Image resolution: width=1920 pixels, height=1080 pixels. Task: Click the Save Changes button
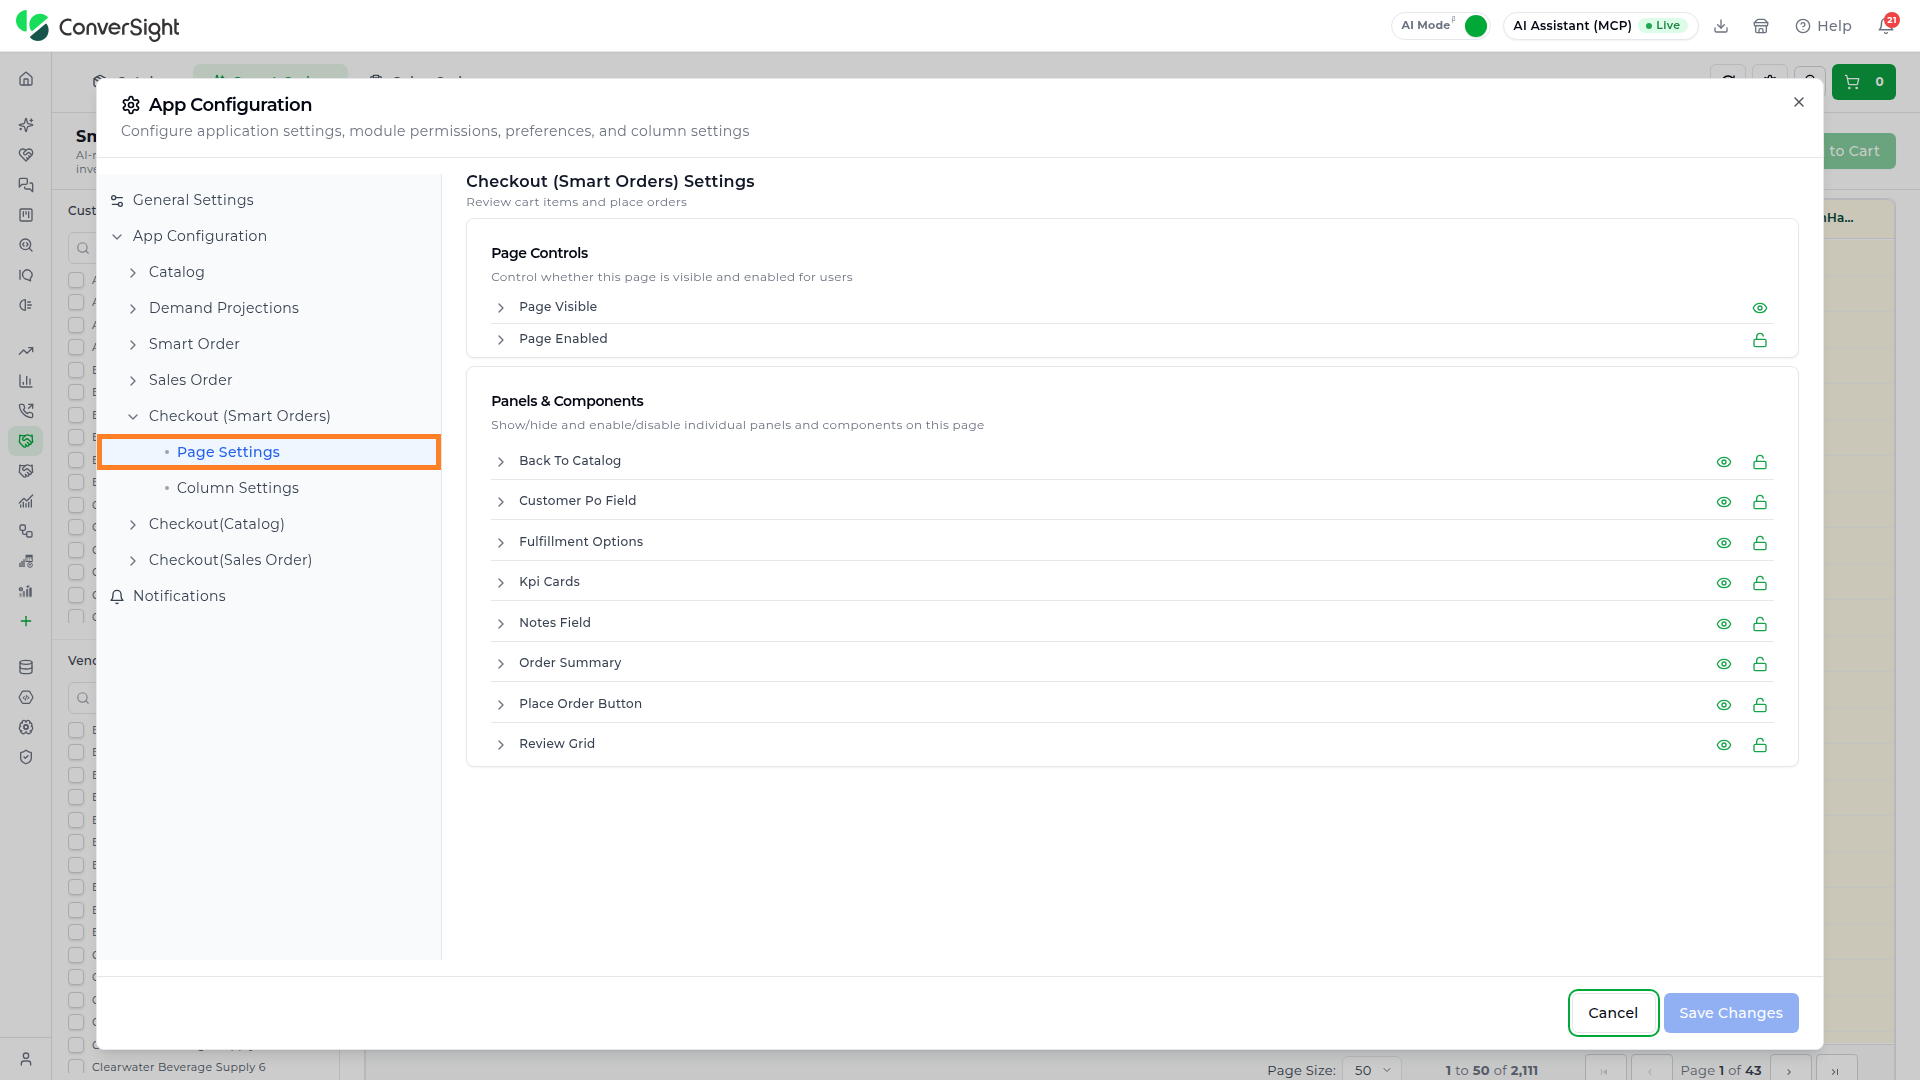[x=1731, y=1013]
